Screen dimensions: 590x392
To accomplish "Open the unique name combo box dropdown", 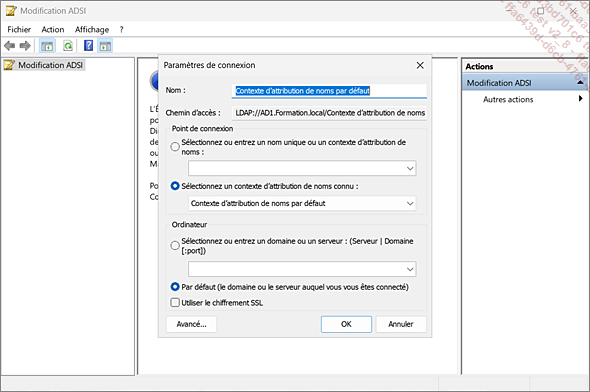I will point(410,168).
